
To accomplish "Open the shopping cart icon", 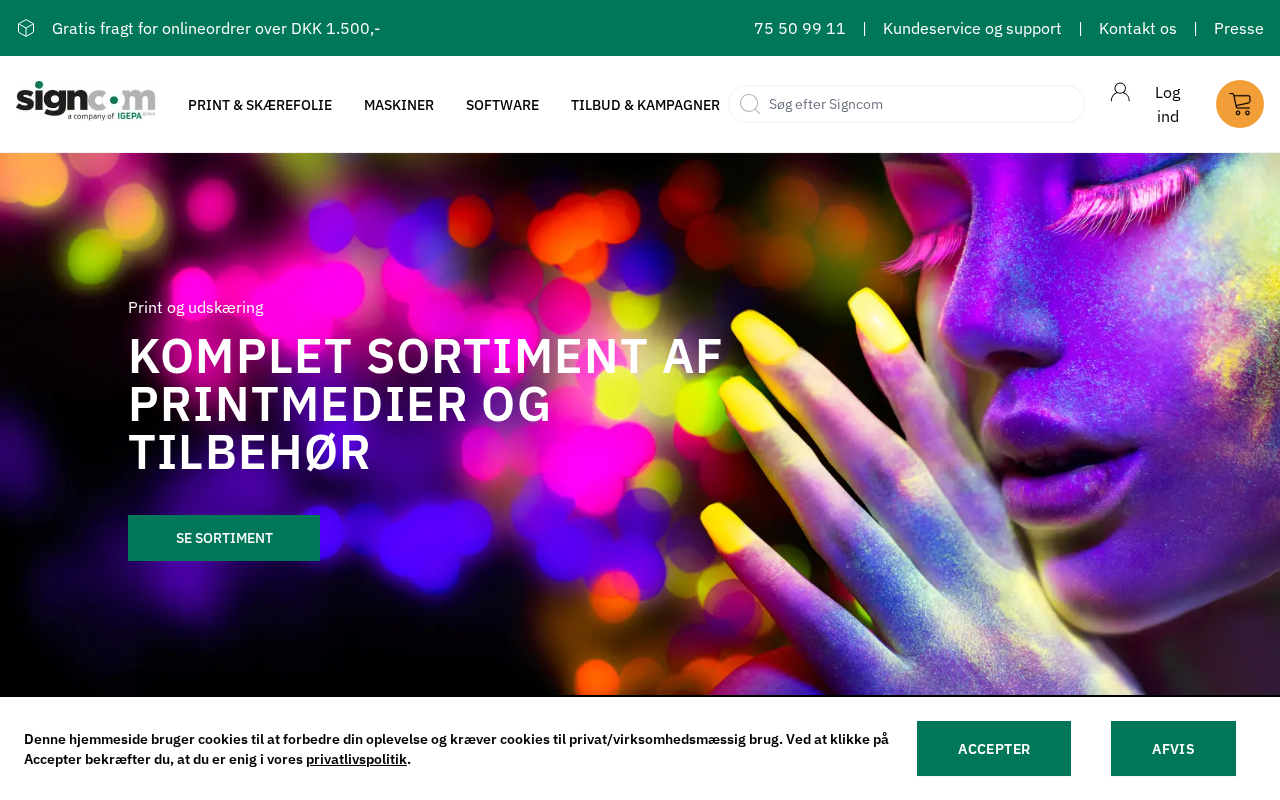I will pyautogui.click(x=1240, y=104).
